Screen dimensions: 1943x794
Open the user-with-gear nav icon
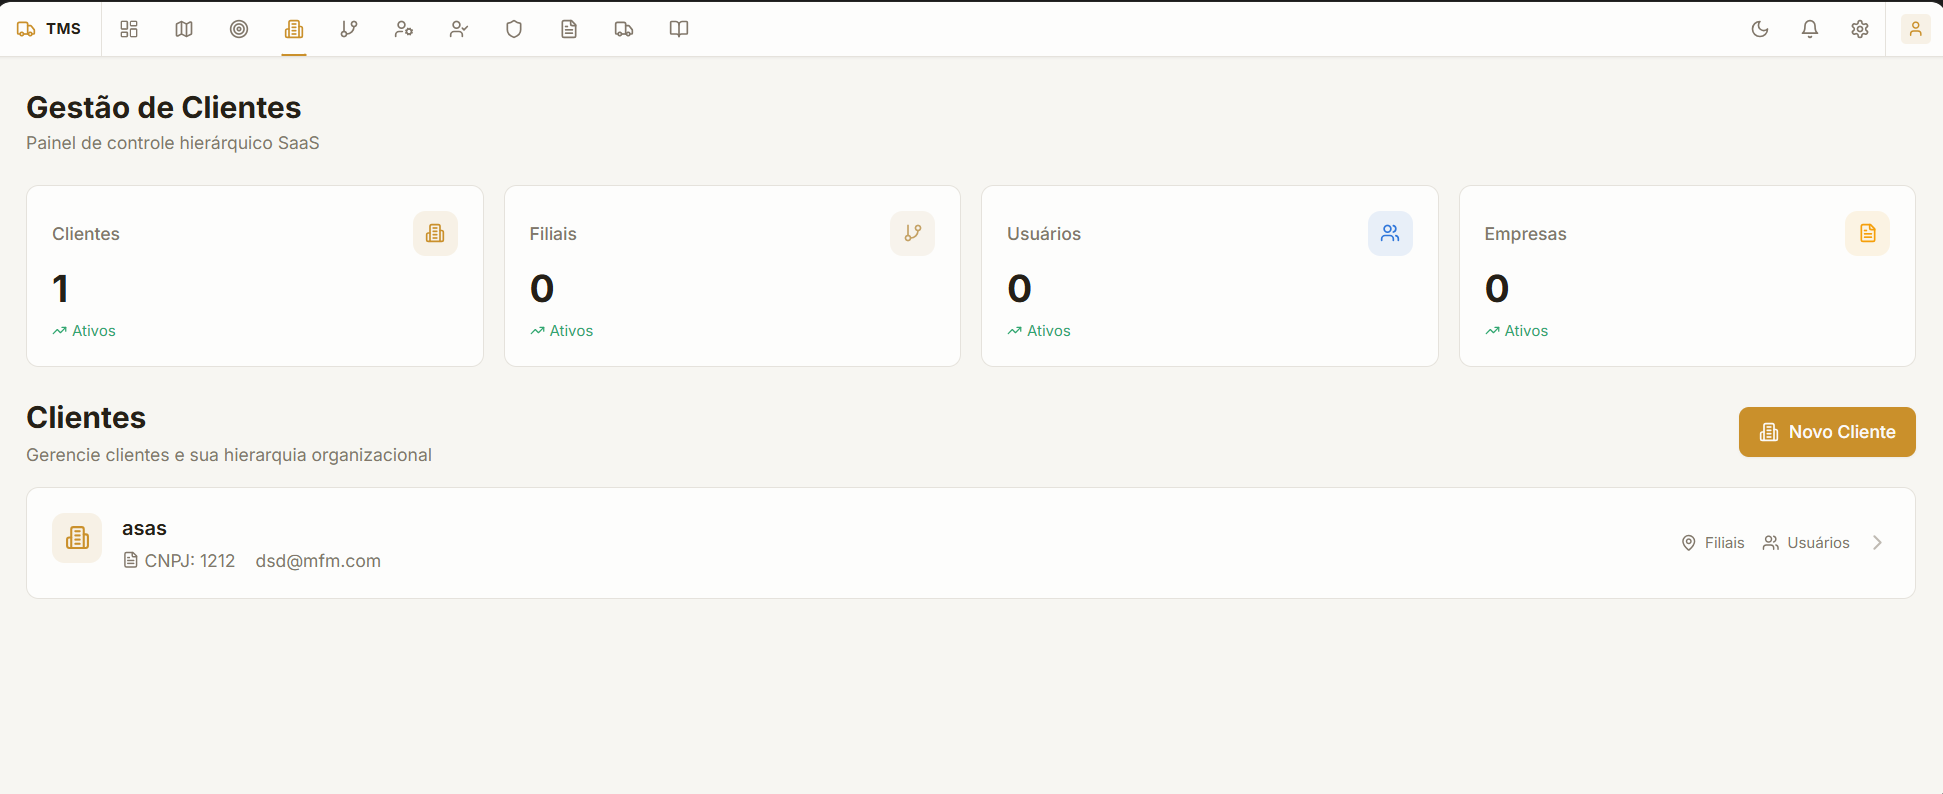tap(404, 29)
